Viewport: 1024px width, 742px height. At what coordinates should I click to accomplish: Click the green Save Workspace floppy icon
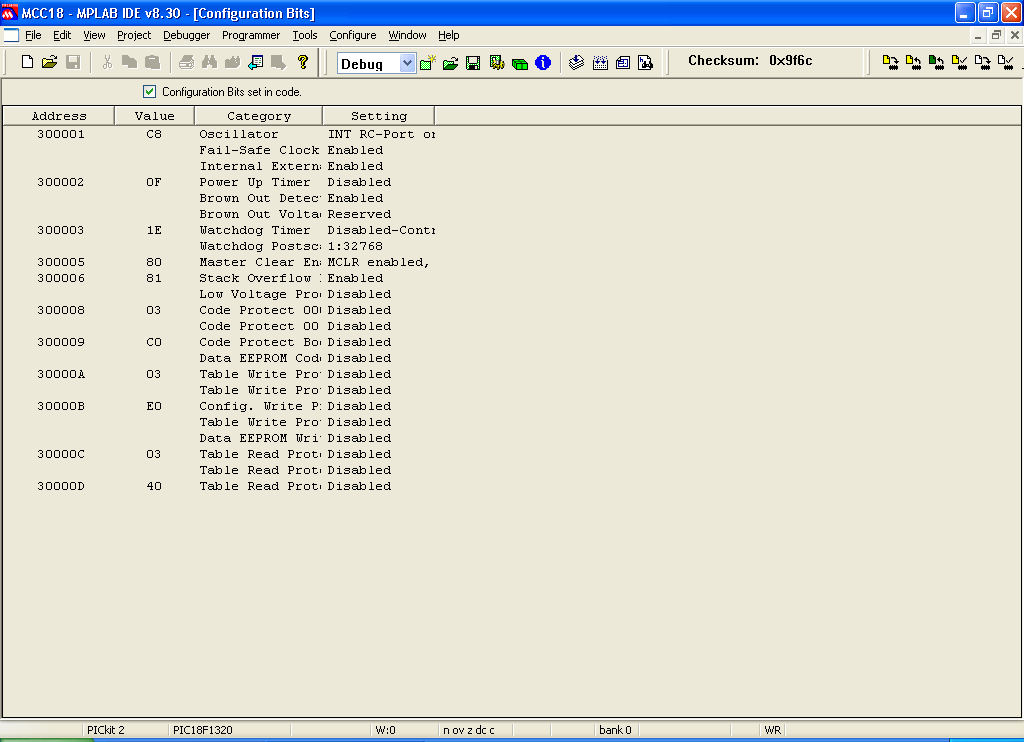coord(473,63)
